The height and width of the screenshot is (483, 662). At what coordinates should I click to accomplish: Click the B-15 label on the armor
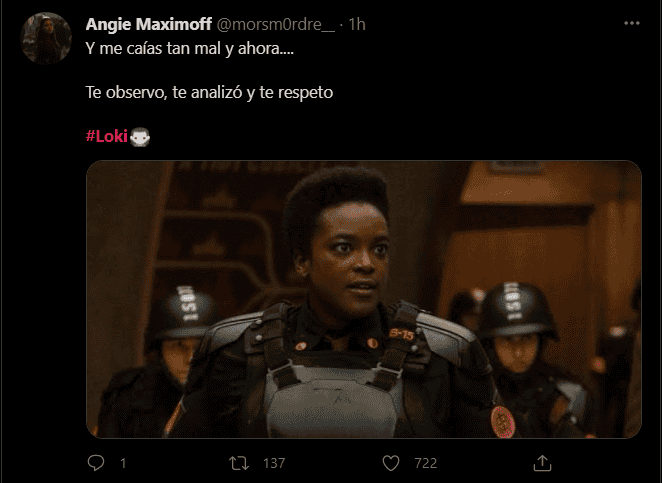point(401,334)
